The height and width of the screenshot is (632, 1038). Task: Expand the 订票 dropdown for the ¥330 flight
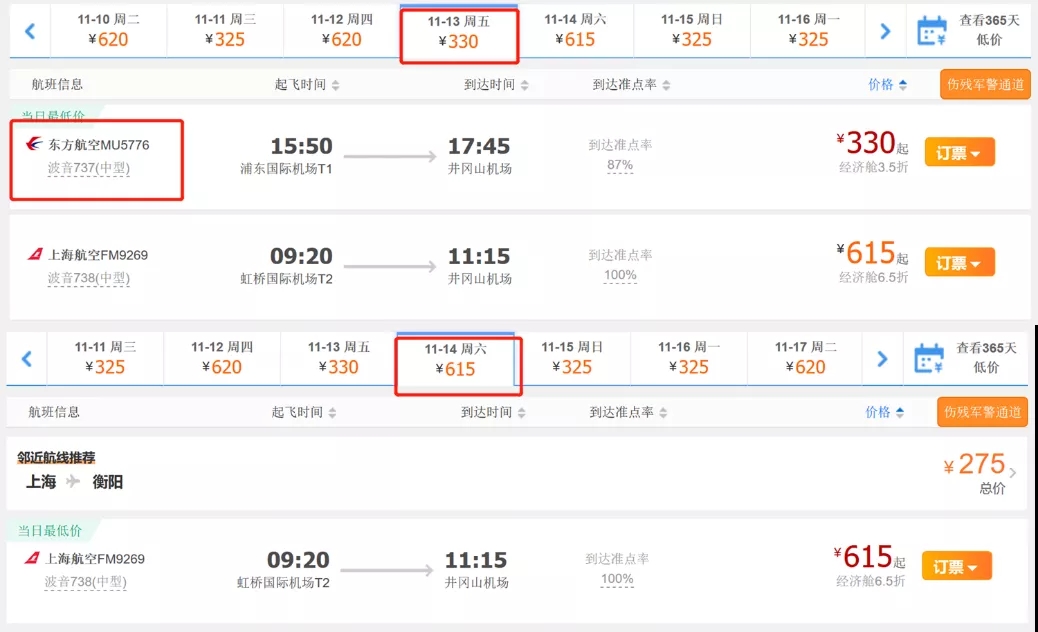[959, 153]
